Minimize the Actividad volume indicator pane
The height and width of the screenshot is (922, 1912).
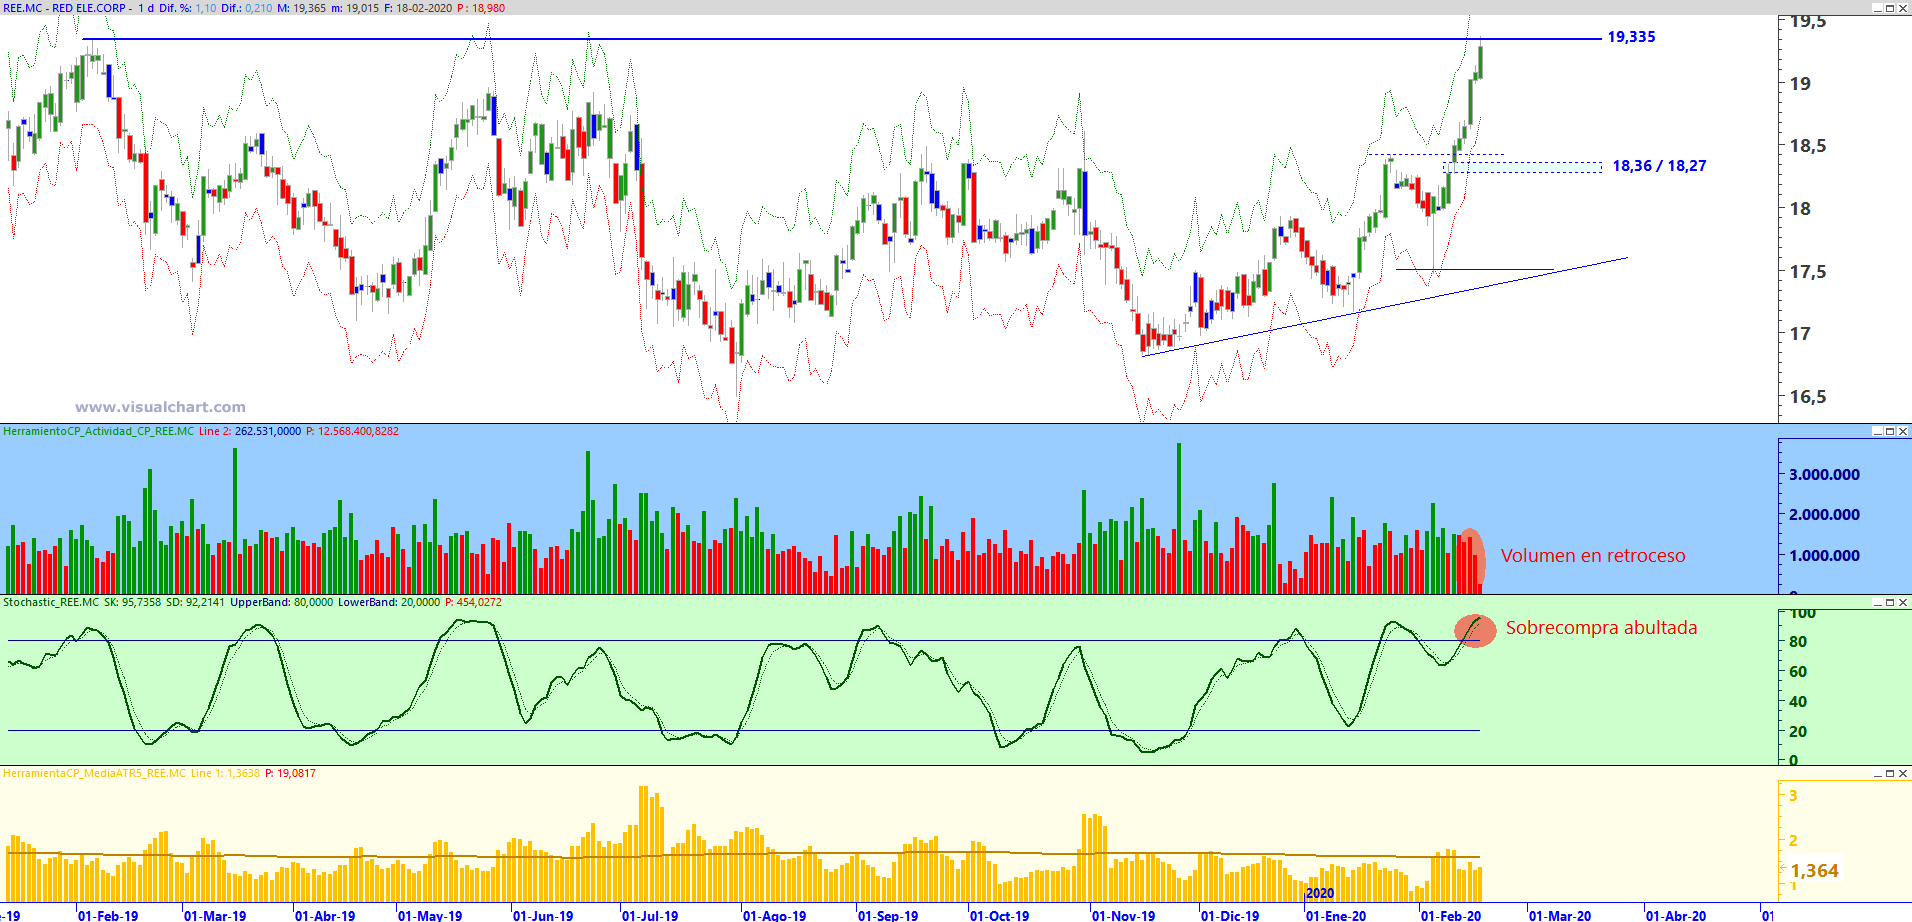[1877, 431]
